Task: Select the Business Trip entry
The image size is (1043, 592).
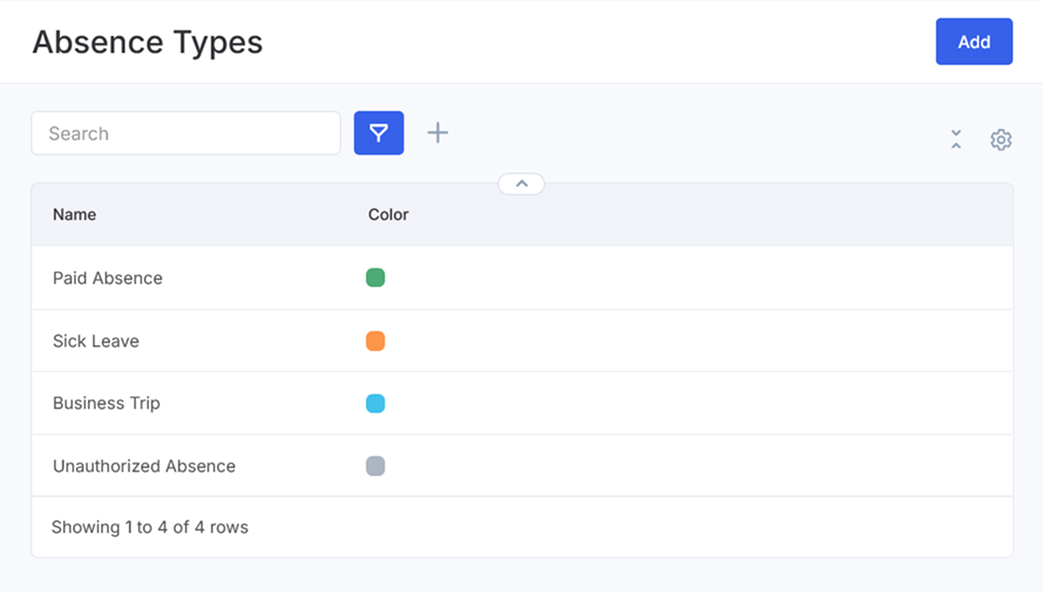Action: click(x=106, y=403)
